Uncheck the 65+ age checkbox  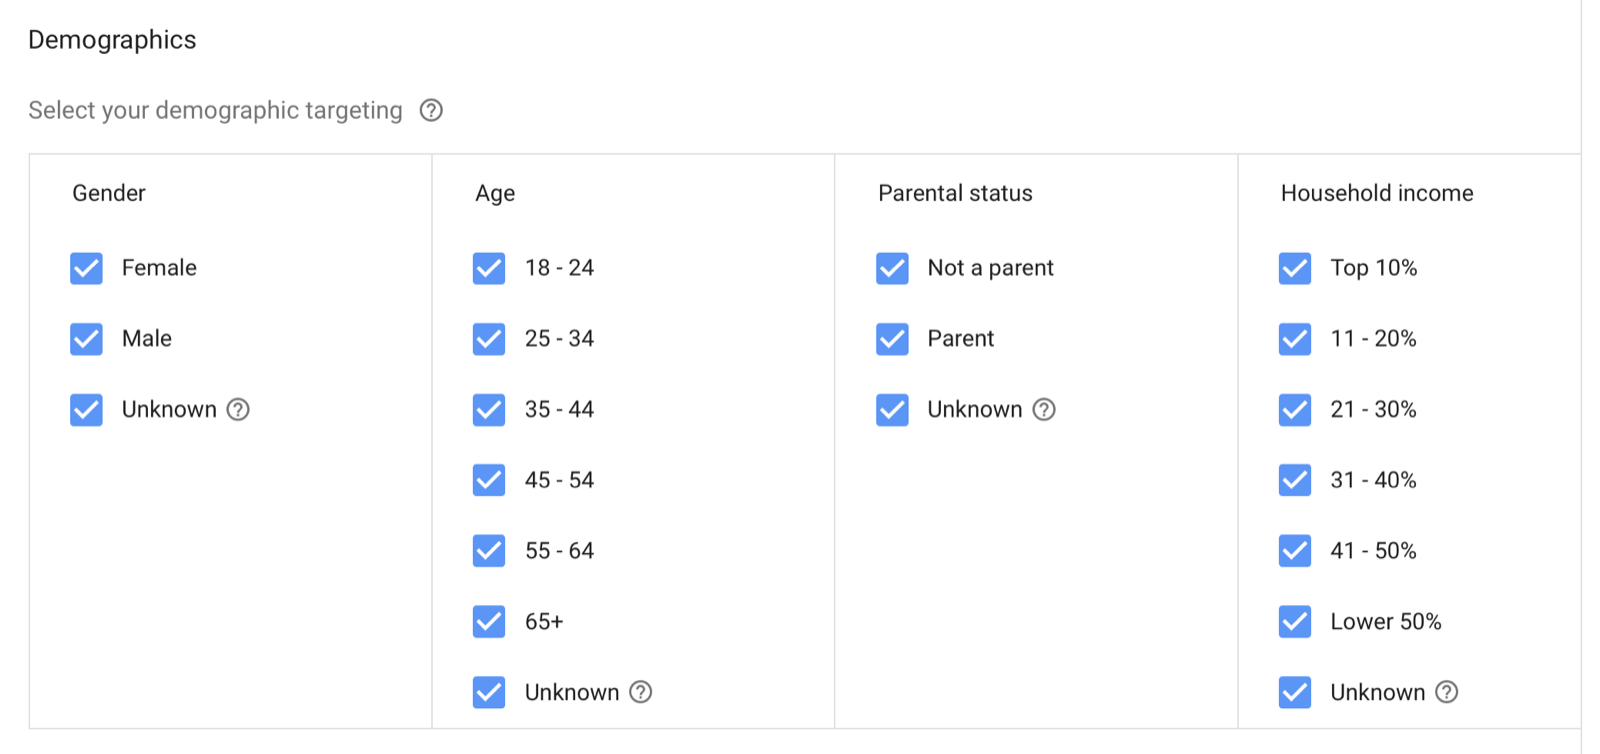pos(489,622)
